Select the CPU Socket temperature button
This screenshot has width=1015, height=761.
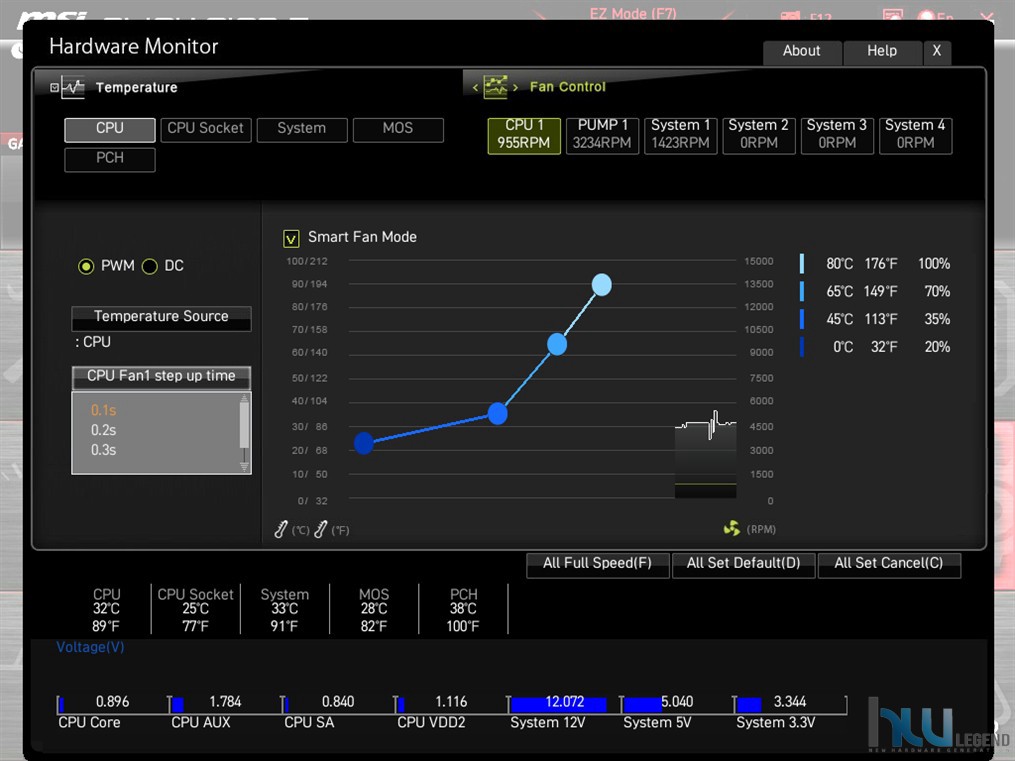pos(206,129)
